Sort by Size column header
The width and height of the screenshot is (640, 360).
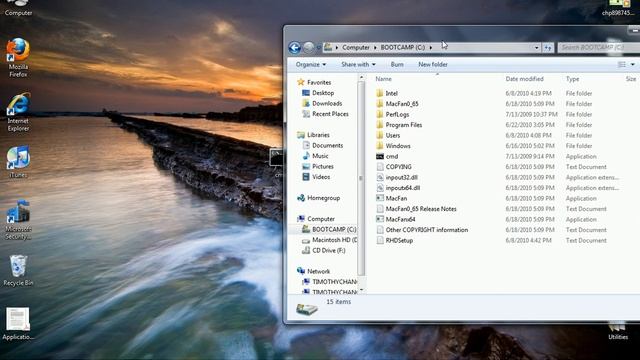click(631, 79)
